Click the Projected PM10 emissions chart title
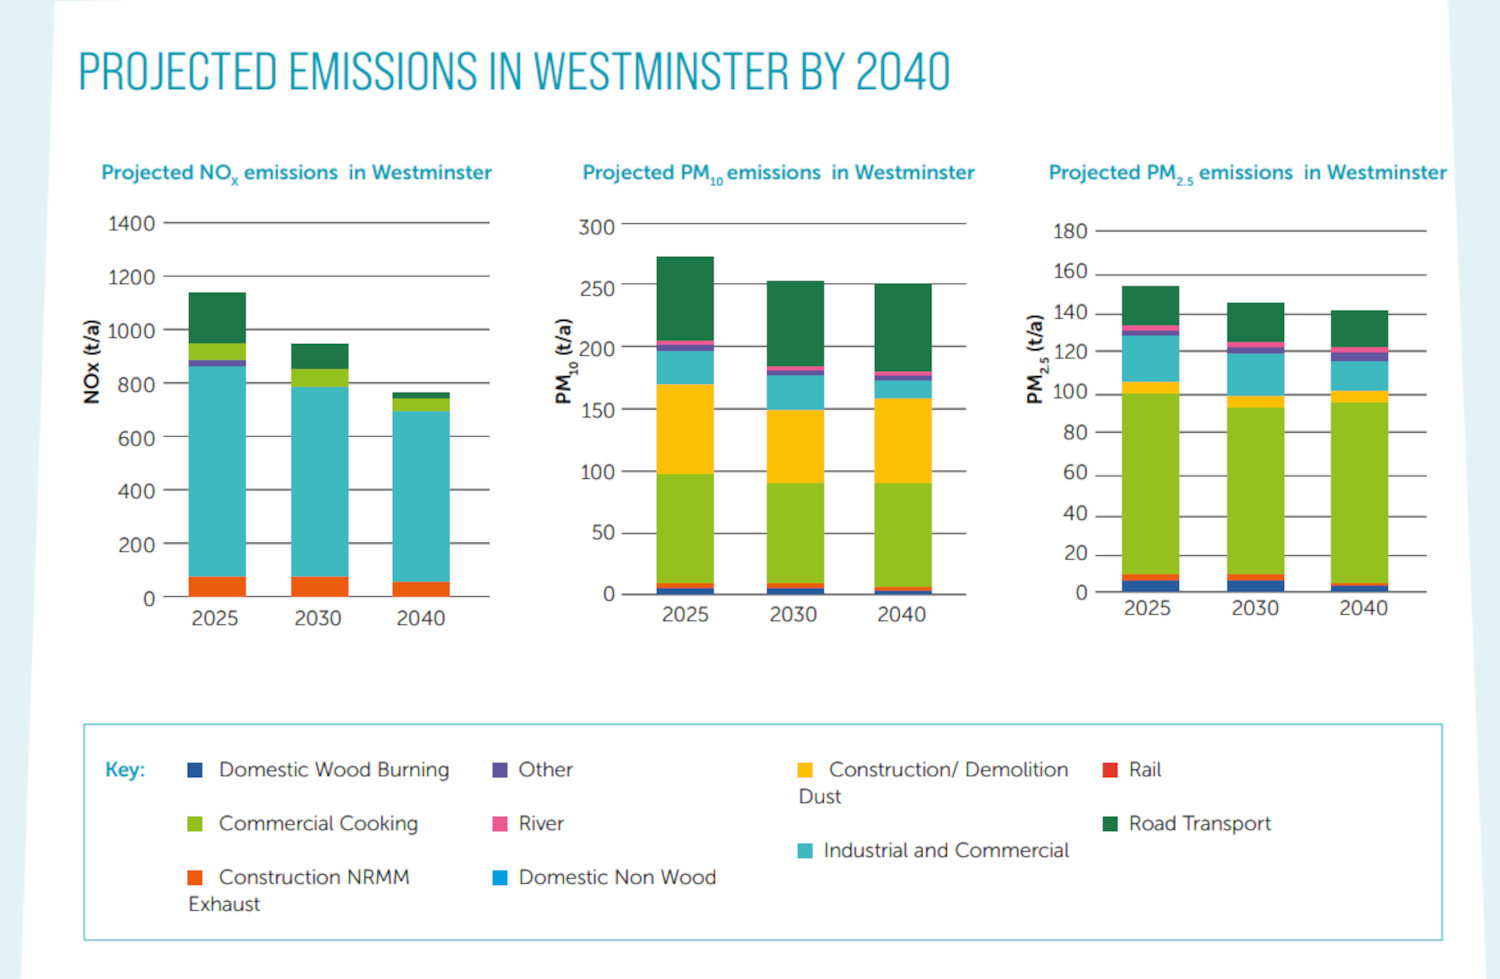1500x979 pixels. [778, 173]
